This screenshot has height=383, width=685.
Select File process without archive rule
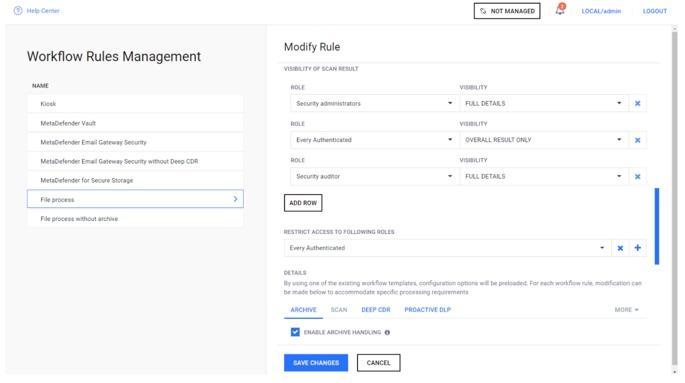click(135, 219)
